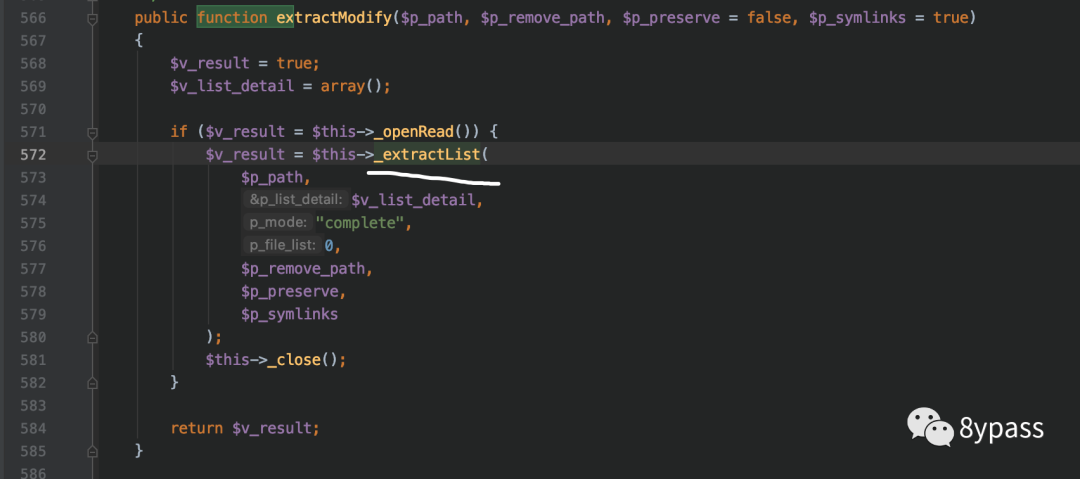The image size is (1080, 479).
Task: Collapse the extractModify function fold at line 566
Action: 92,20
